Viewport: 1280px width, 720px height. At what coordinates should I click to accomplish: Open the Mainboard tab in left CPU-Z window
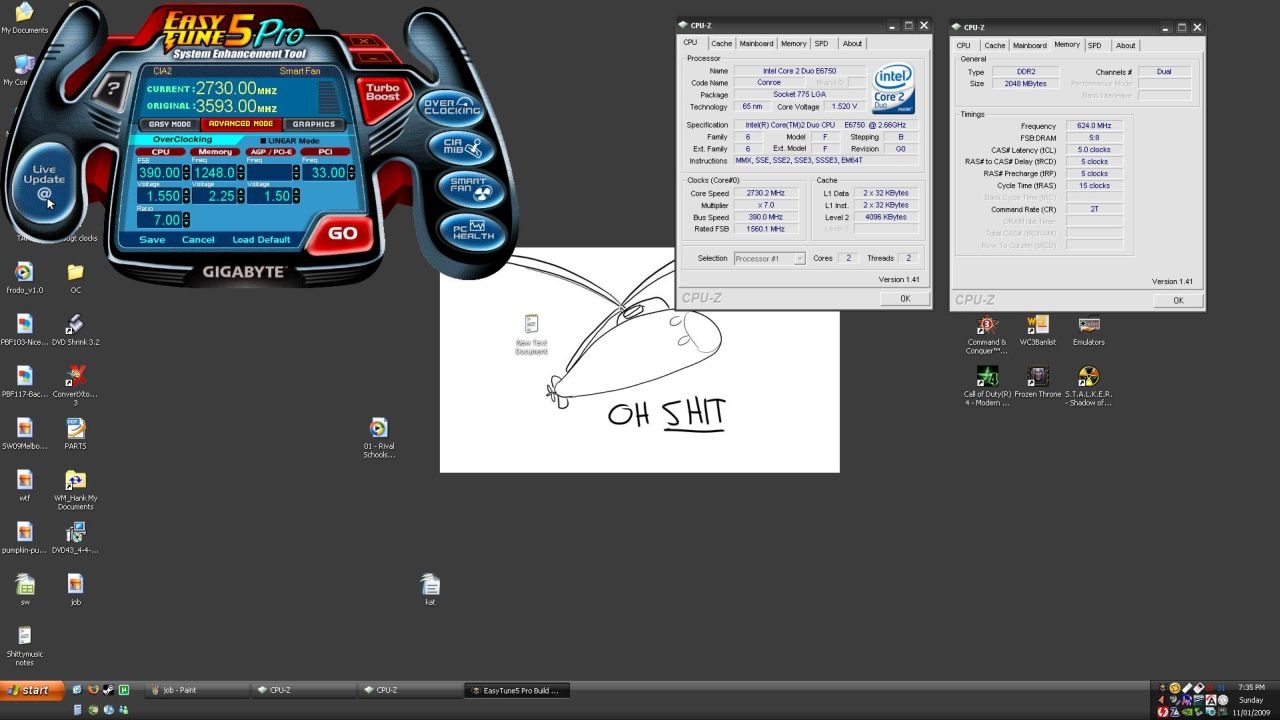[x=756, y=43]
